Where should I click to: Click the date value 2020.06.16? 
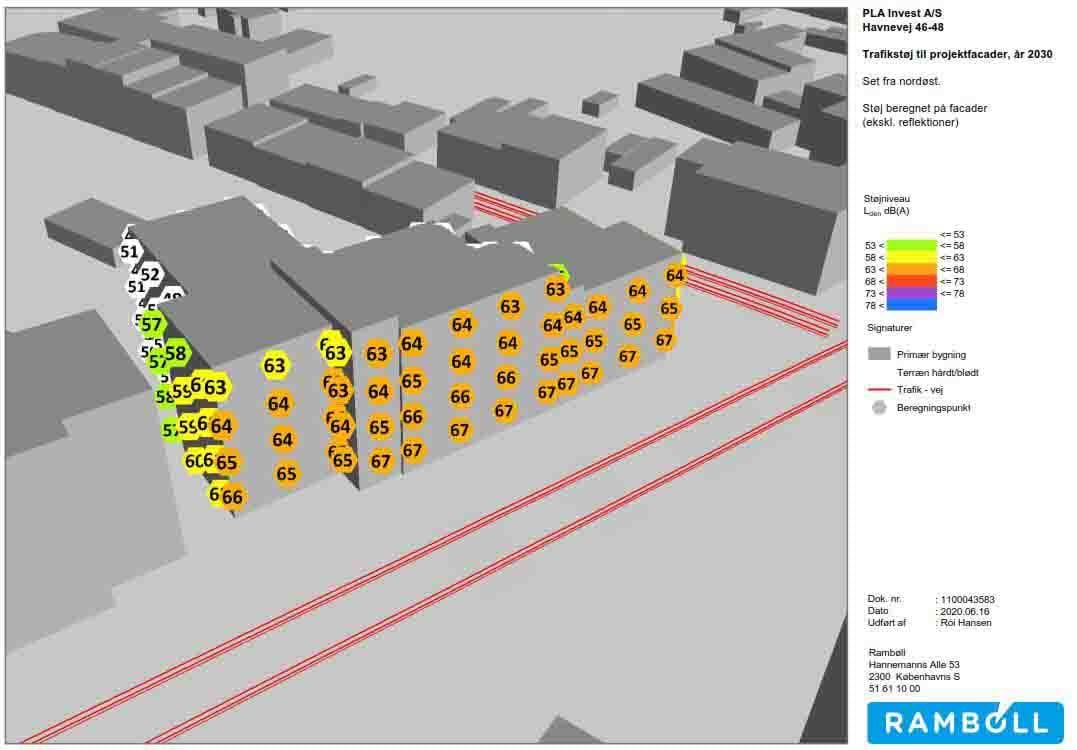[965, 611]
